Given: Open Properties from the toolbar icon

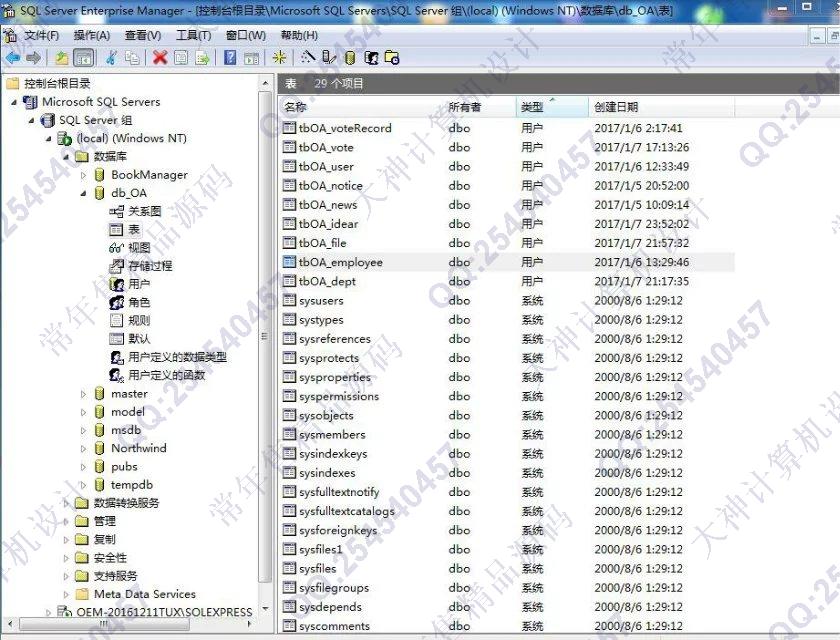Looking at the screenshot, I should click(181, 57).
